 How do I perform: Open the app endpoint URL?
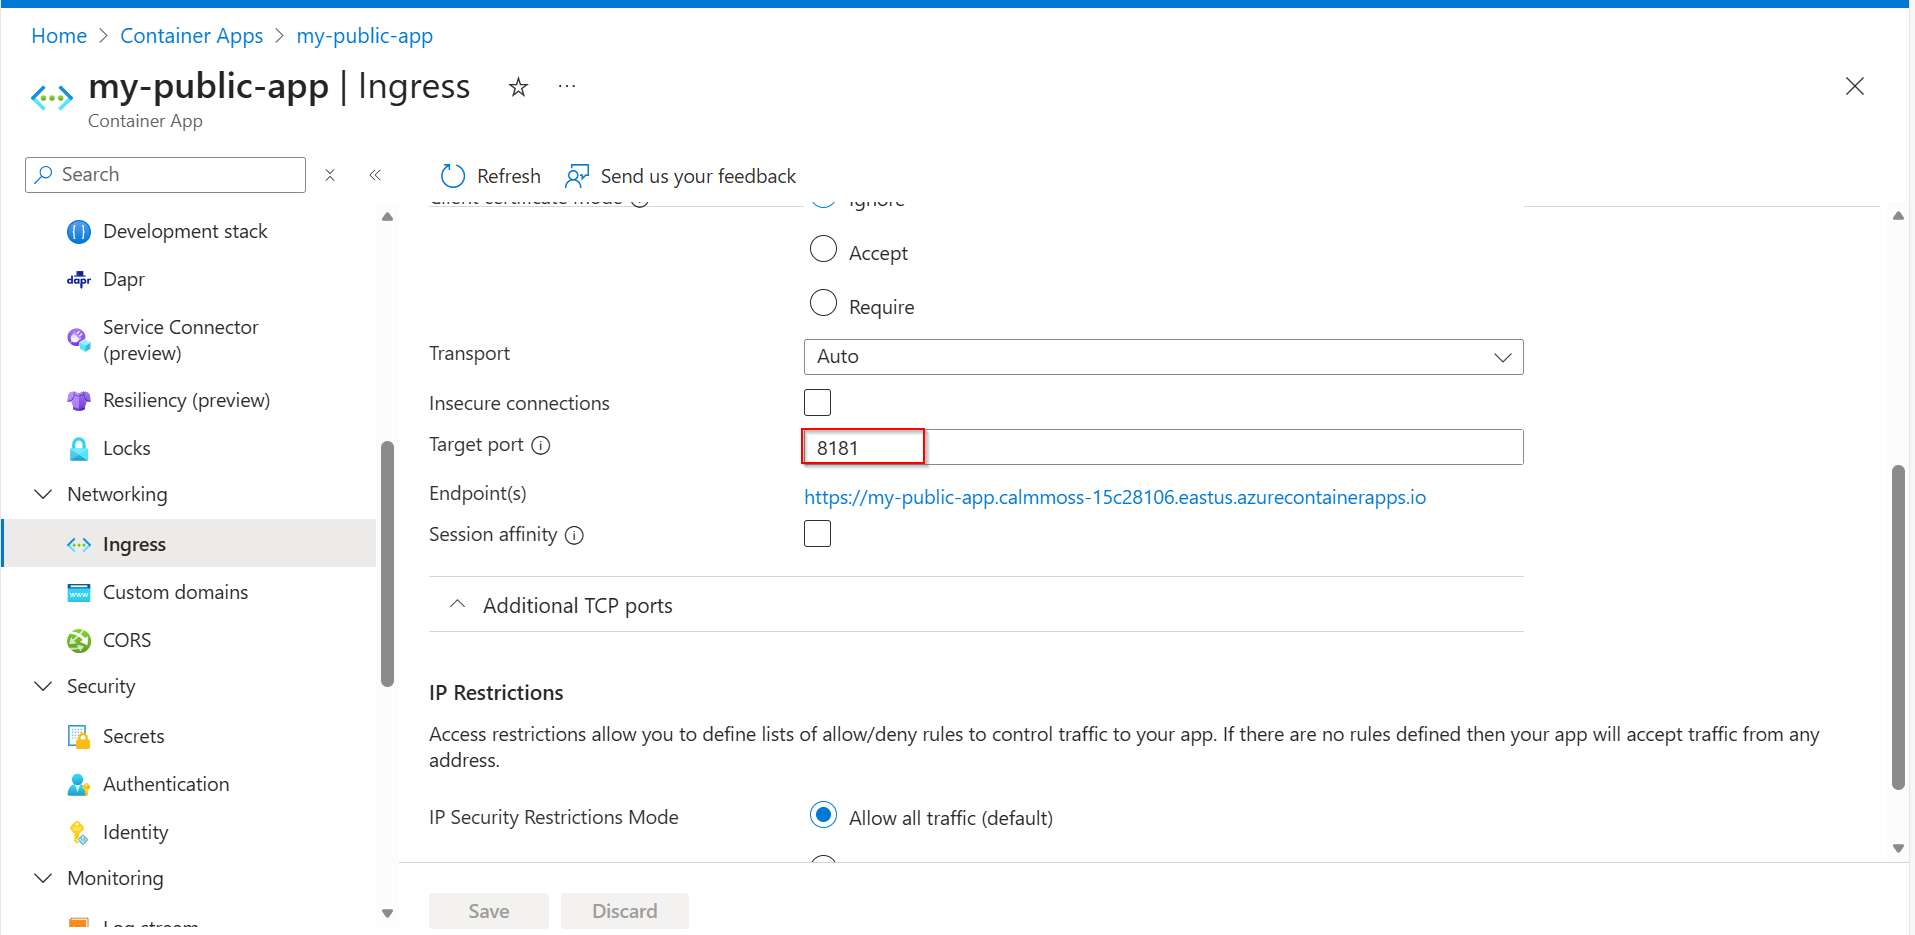[1115, 497]
